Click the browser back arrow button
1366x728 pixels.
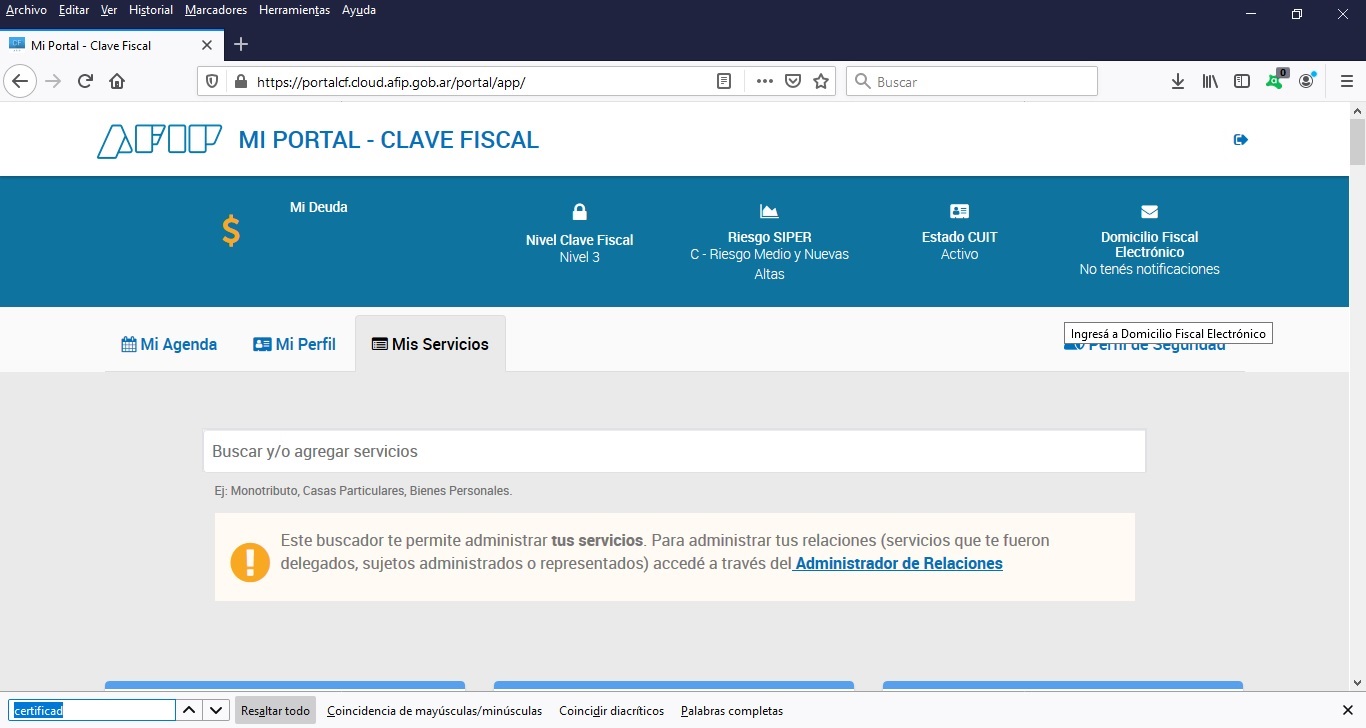click(x=21, y=82)
